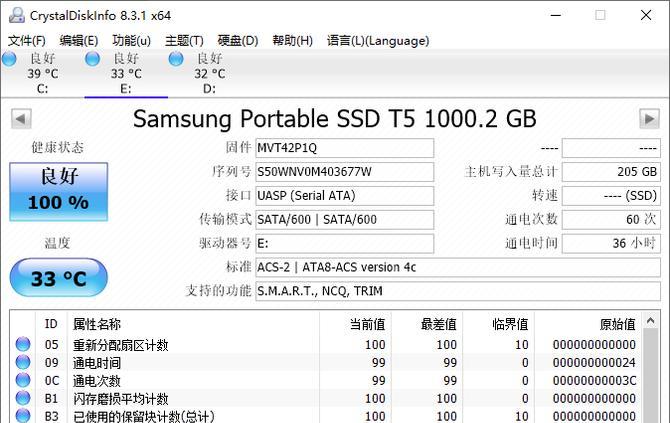The image size is (670, 423).
Task: Minimize the CrystalDiskInfo window
Action: pyautogui.click(x=555, y=15)
